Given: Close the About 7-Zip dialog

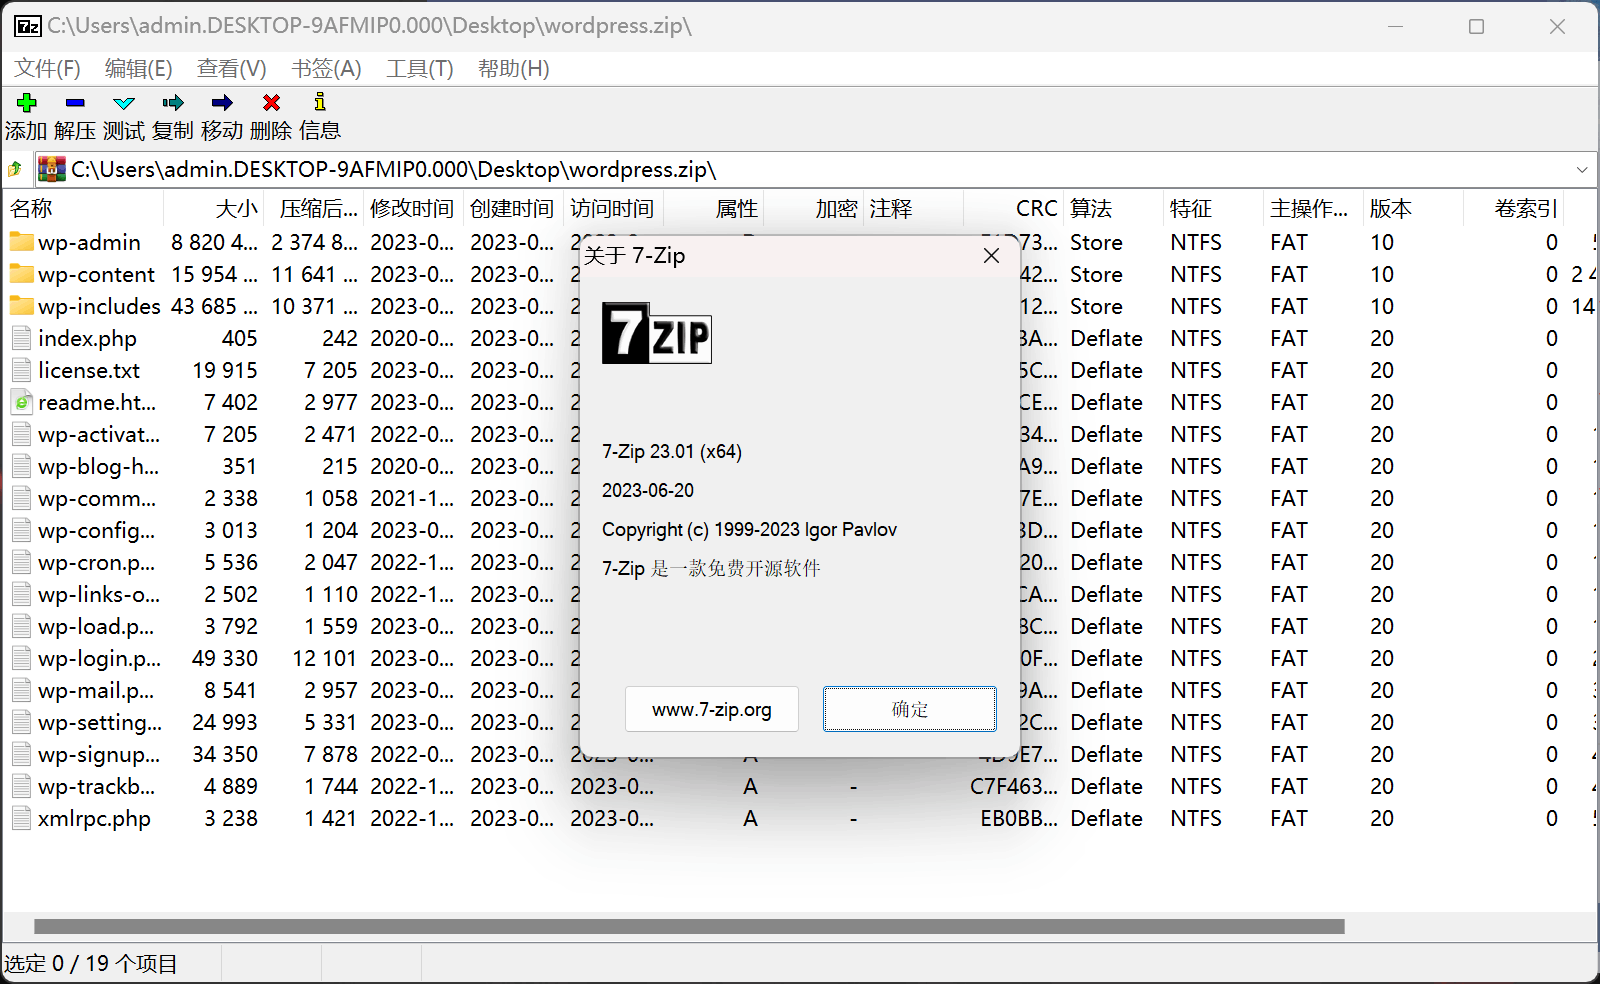Looking at the screenshot, I should [x=991, y=256].
